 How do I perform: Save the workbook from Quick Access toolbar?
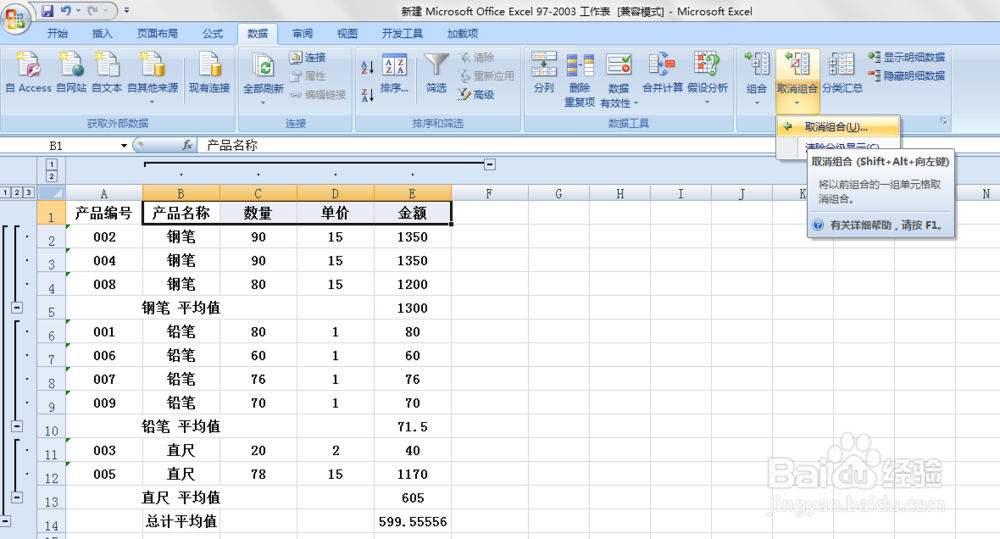tap(48, 11)
